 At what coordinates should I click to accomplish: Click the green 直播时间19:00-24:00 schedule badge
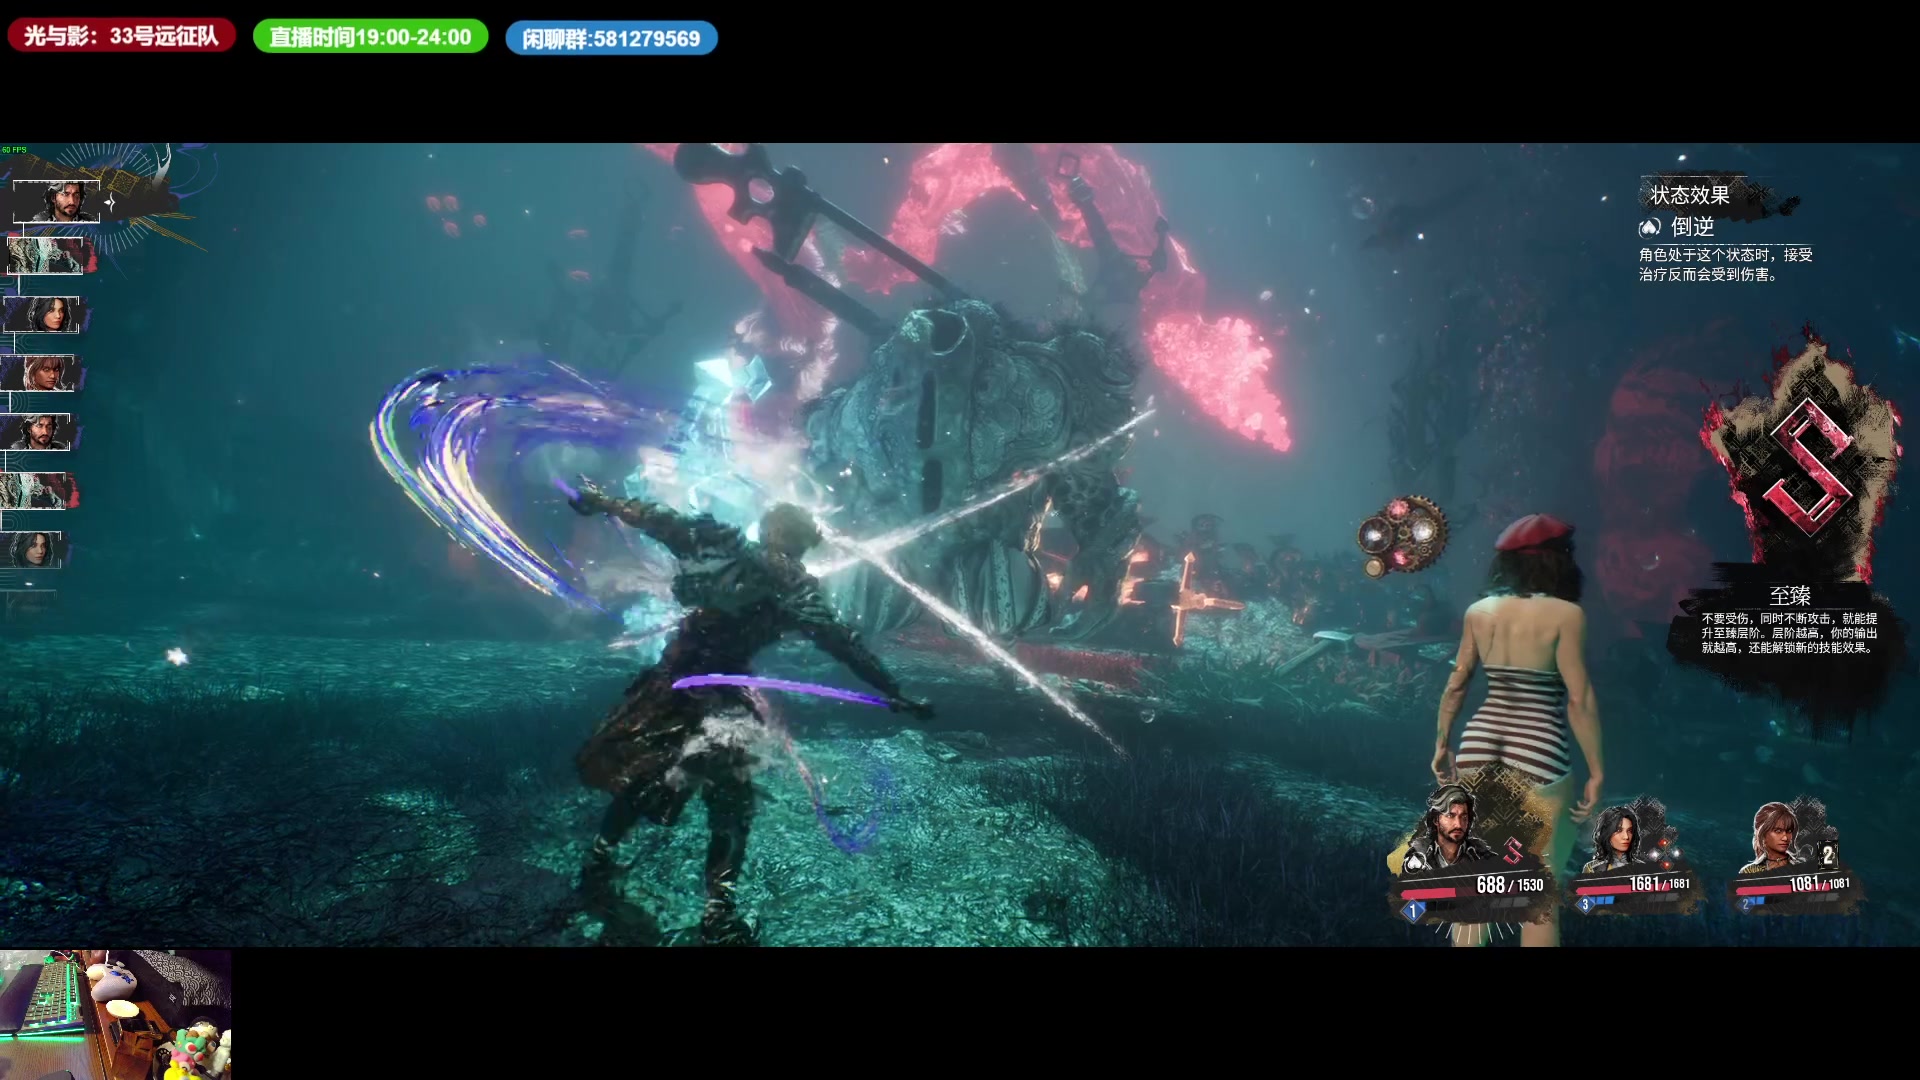(x=370, y=37)
